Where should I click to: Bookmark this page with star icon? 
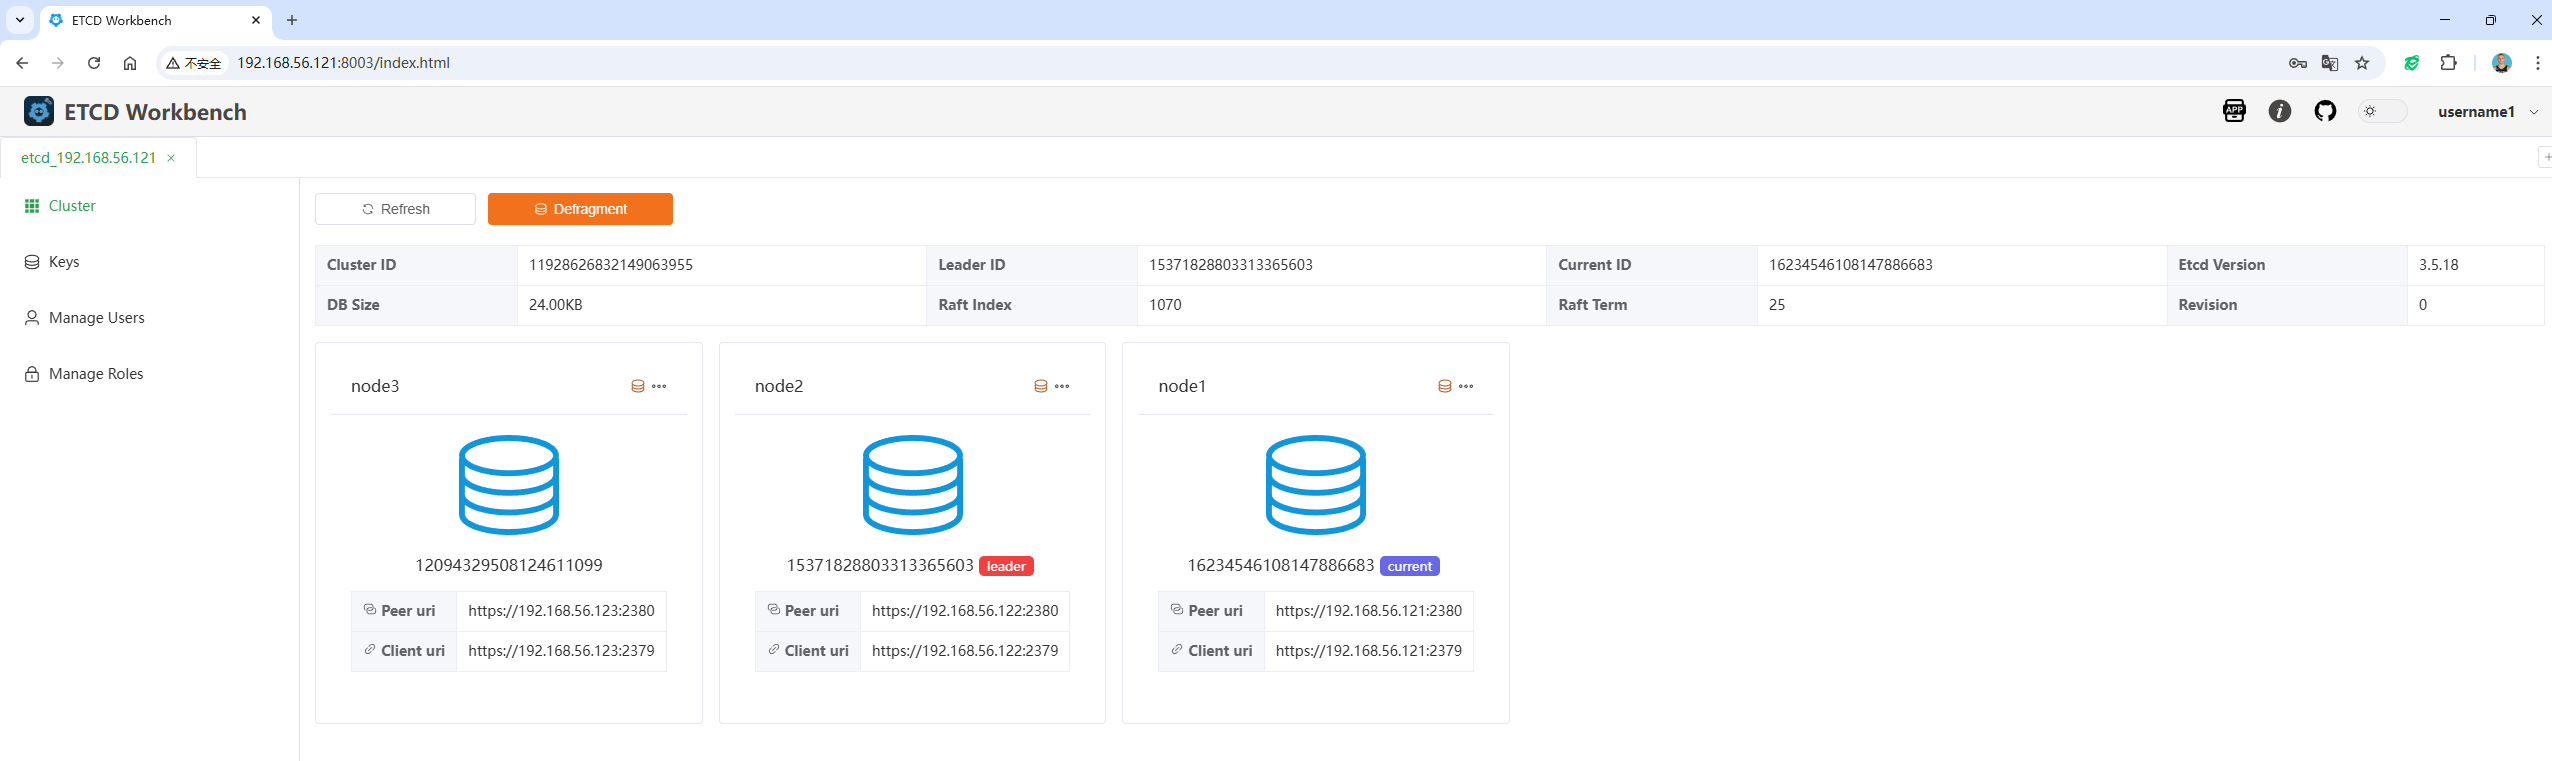click(x=2362, y=63)
